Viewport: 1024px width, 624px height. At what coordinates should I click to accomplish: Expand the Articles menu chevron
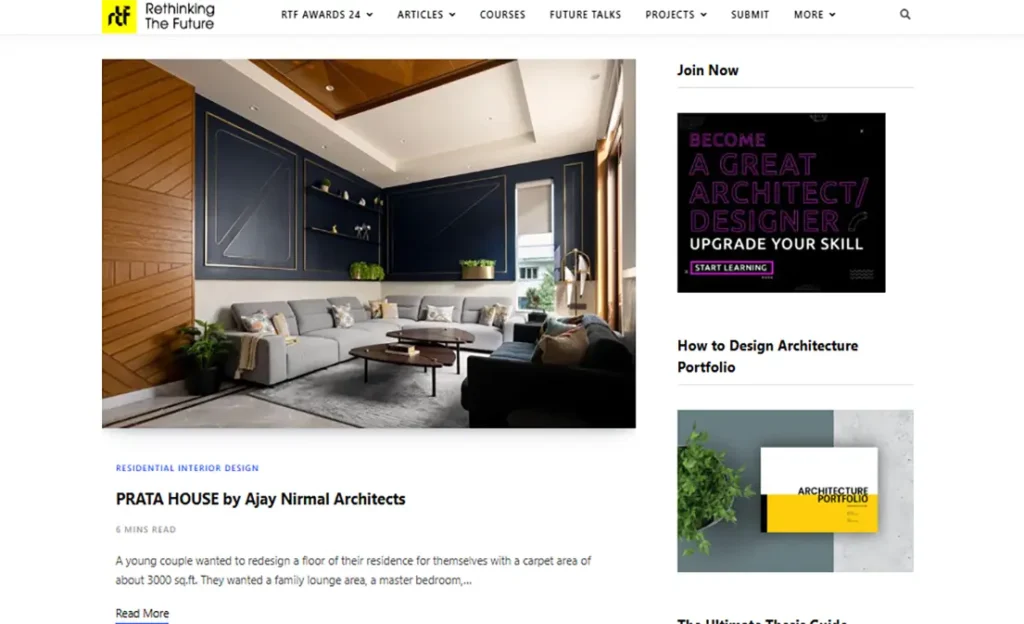point(453,14)
